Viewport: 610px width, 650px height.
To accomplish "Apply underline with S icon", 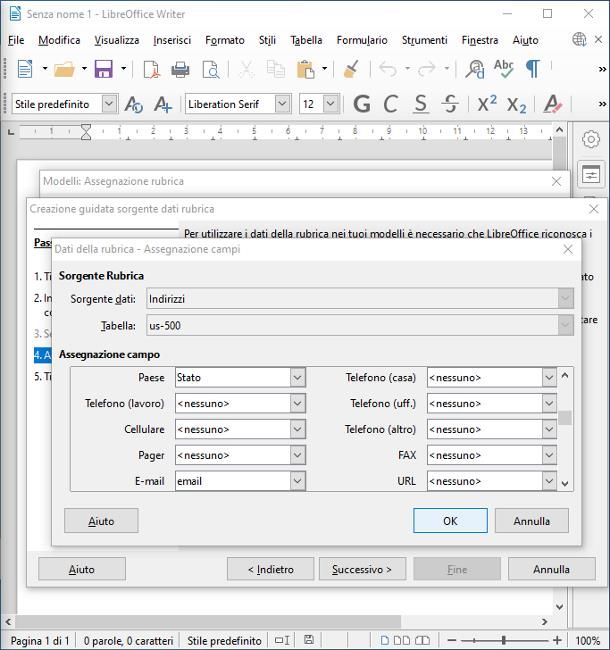I will 421,104.
